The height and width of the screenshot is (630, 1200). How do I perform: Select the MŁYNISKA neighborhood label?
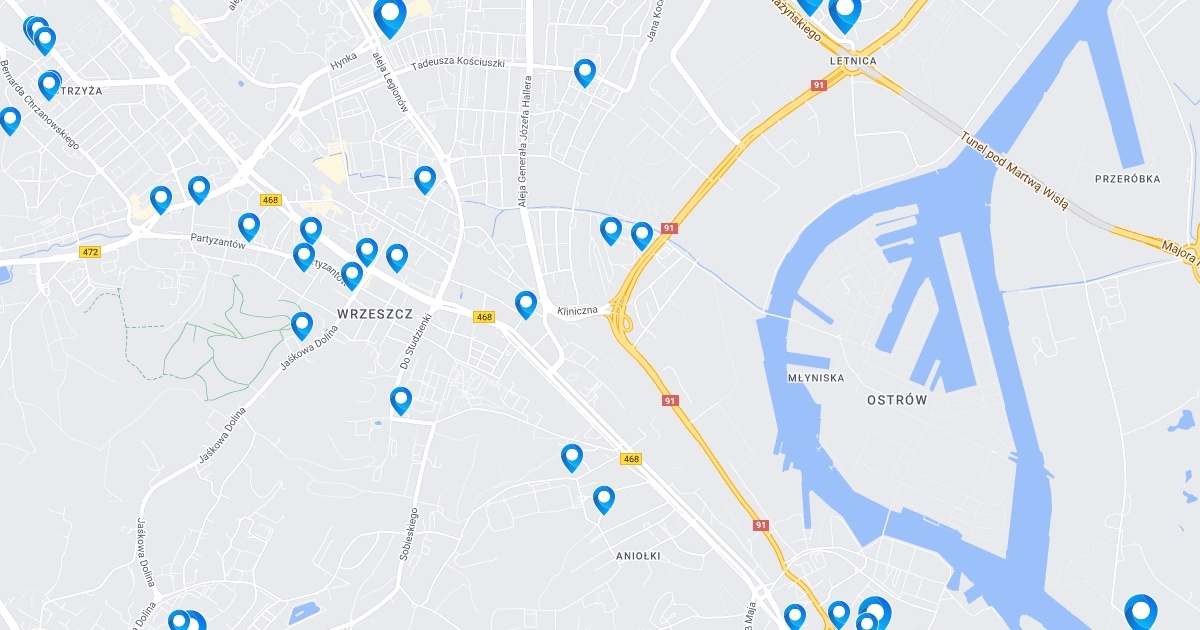click(x=816, y=378)
